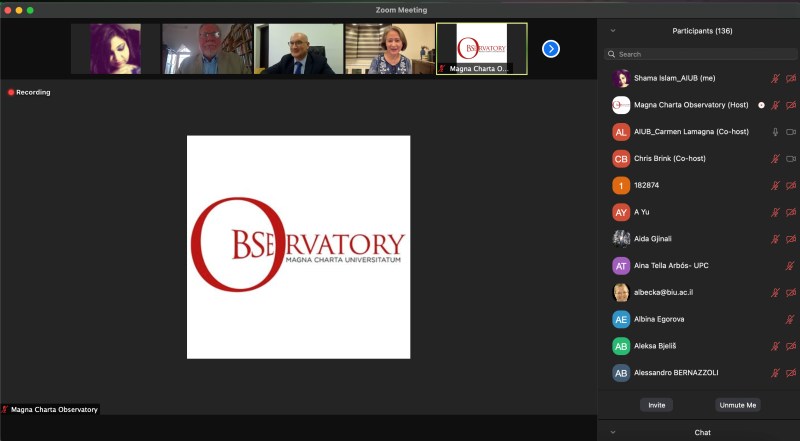Click muted mic icon for Aina Tella Arbós
Image resolution: width=800 pixels, height=441 pixels.
(791, 266)
